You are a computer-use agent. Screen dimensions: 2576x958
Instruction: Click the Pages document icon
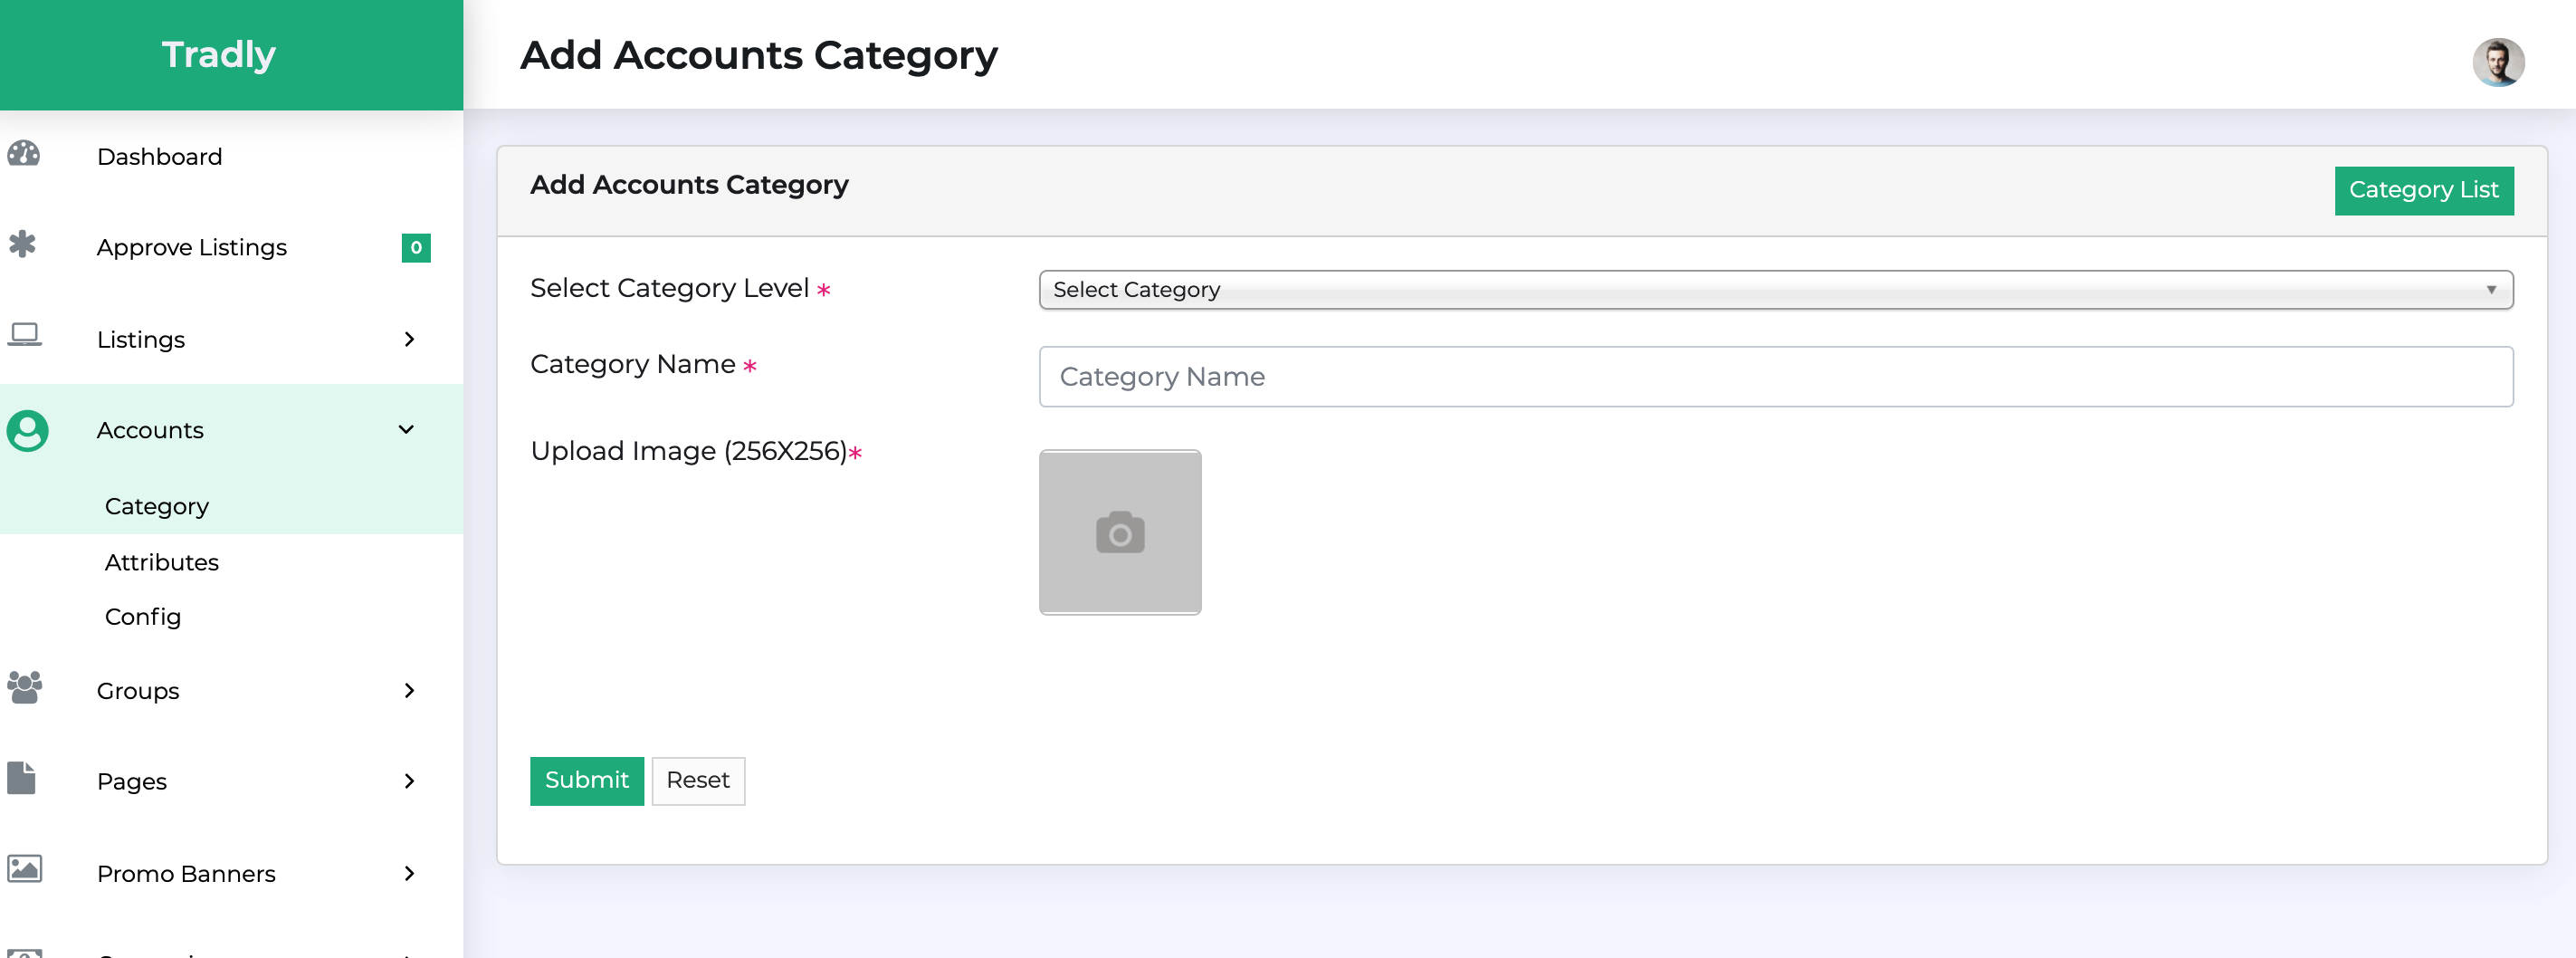(22, 778)
